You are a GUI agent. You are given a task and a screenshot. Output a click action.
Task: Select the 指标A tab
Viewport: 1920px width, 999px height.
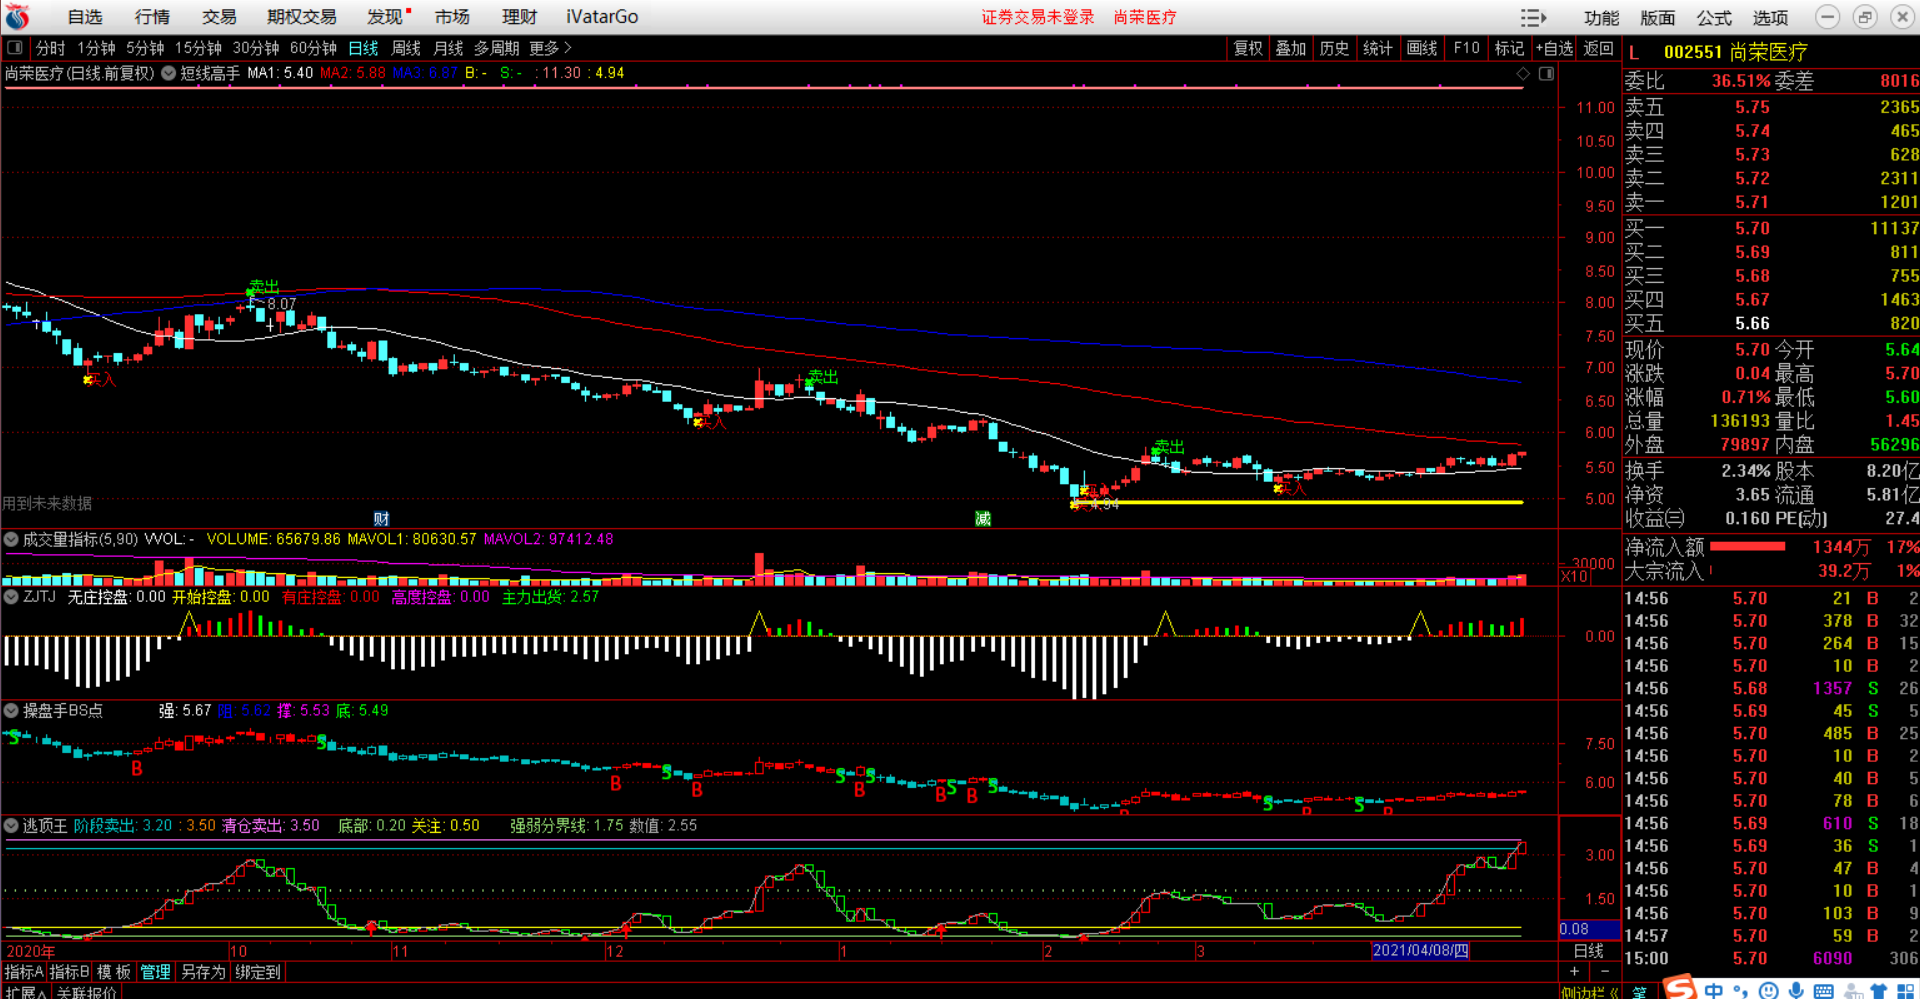(x=24, y=972)
